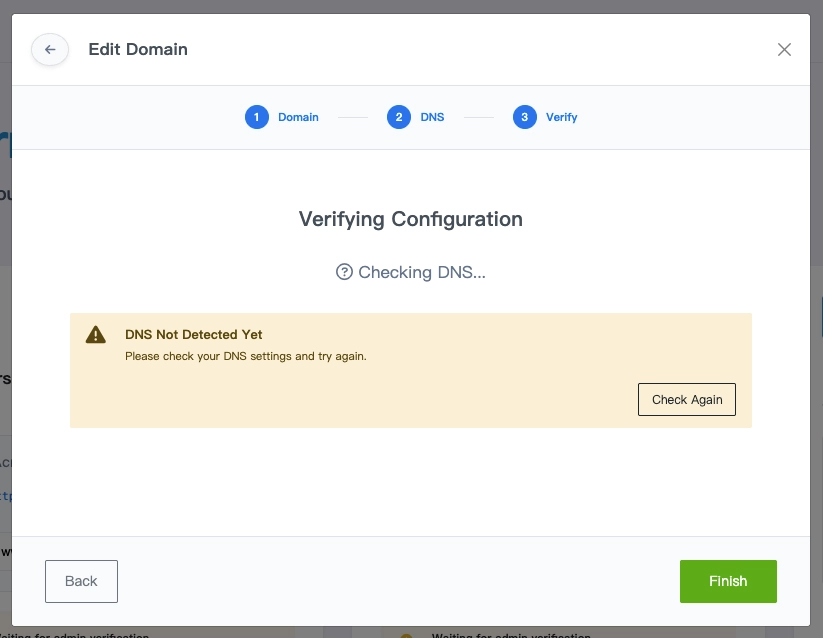This screenshot has width=823, height=638.
Task: Click the 'Edit Domain' dialog title
Action: coord(138,49)
